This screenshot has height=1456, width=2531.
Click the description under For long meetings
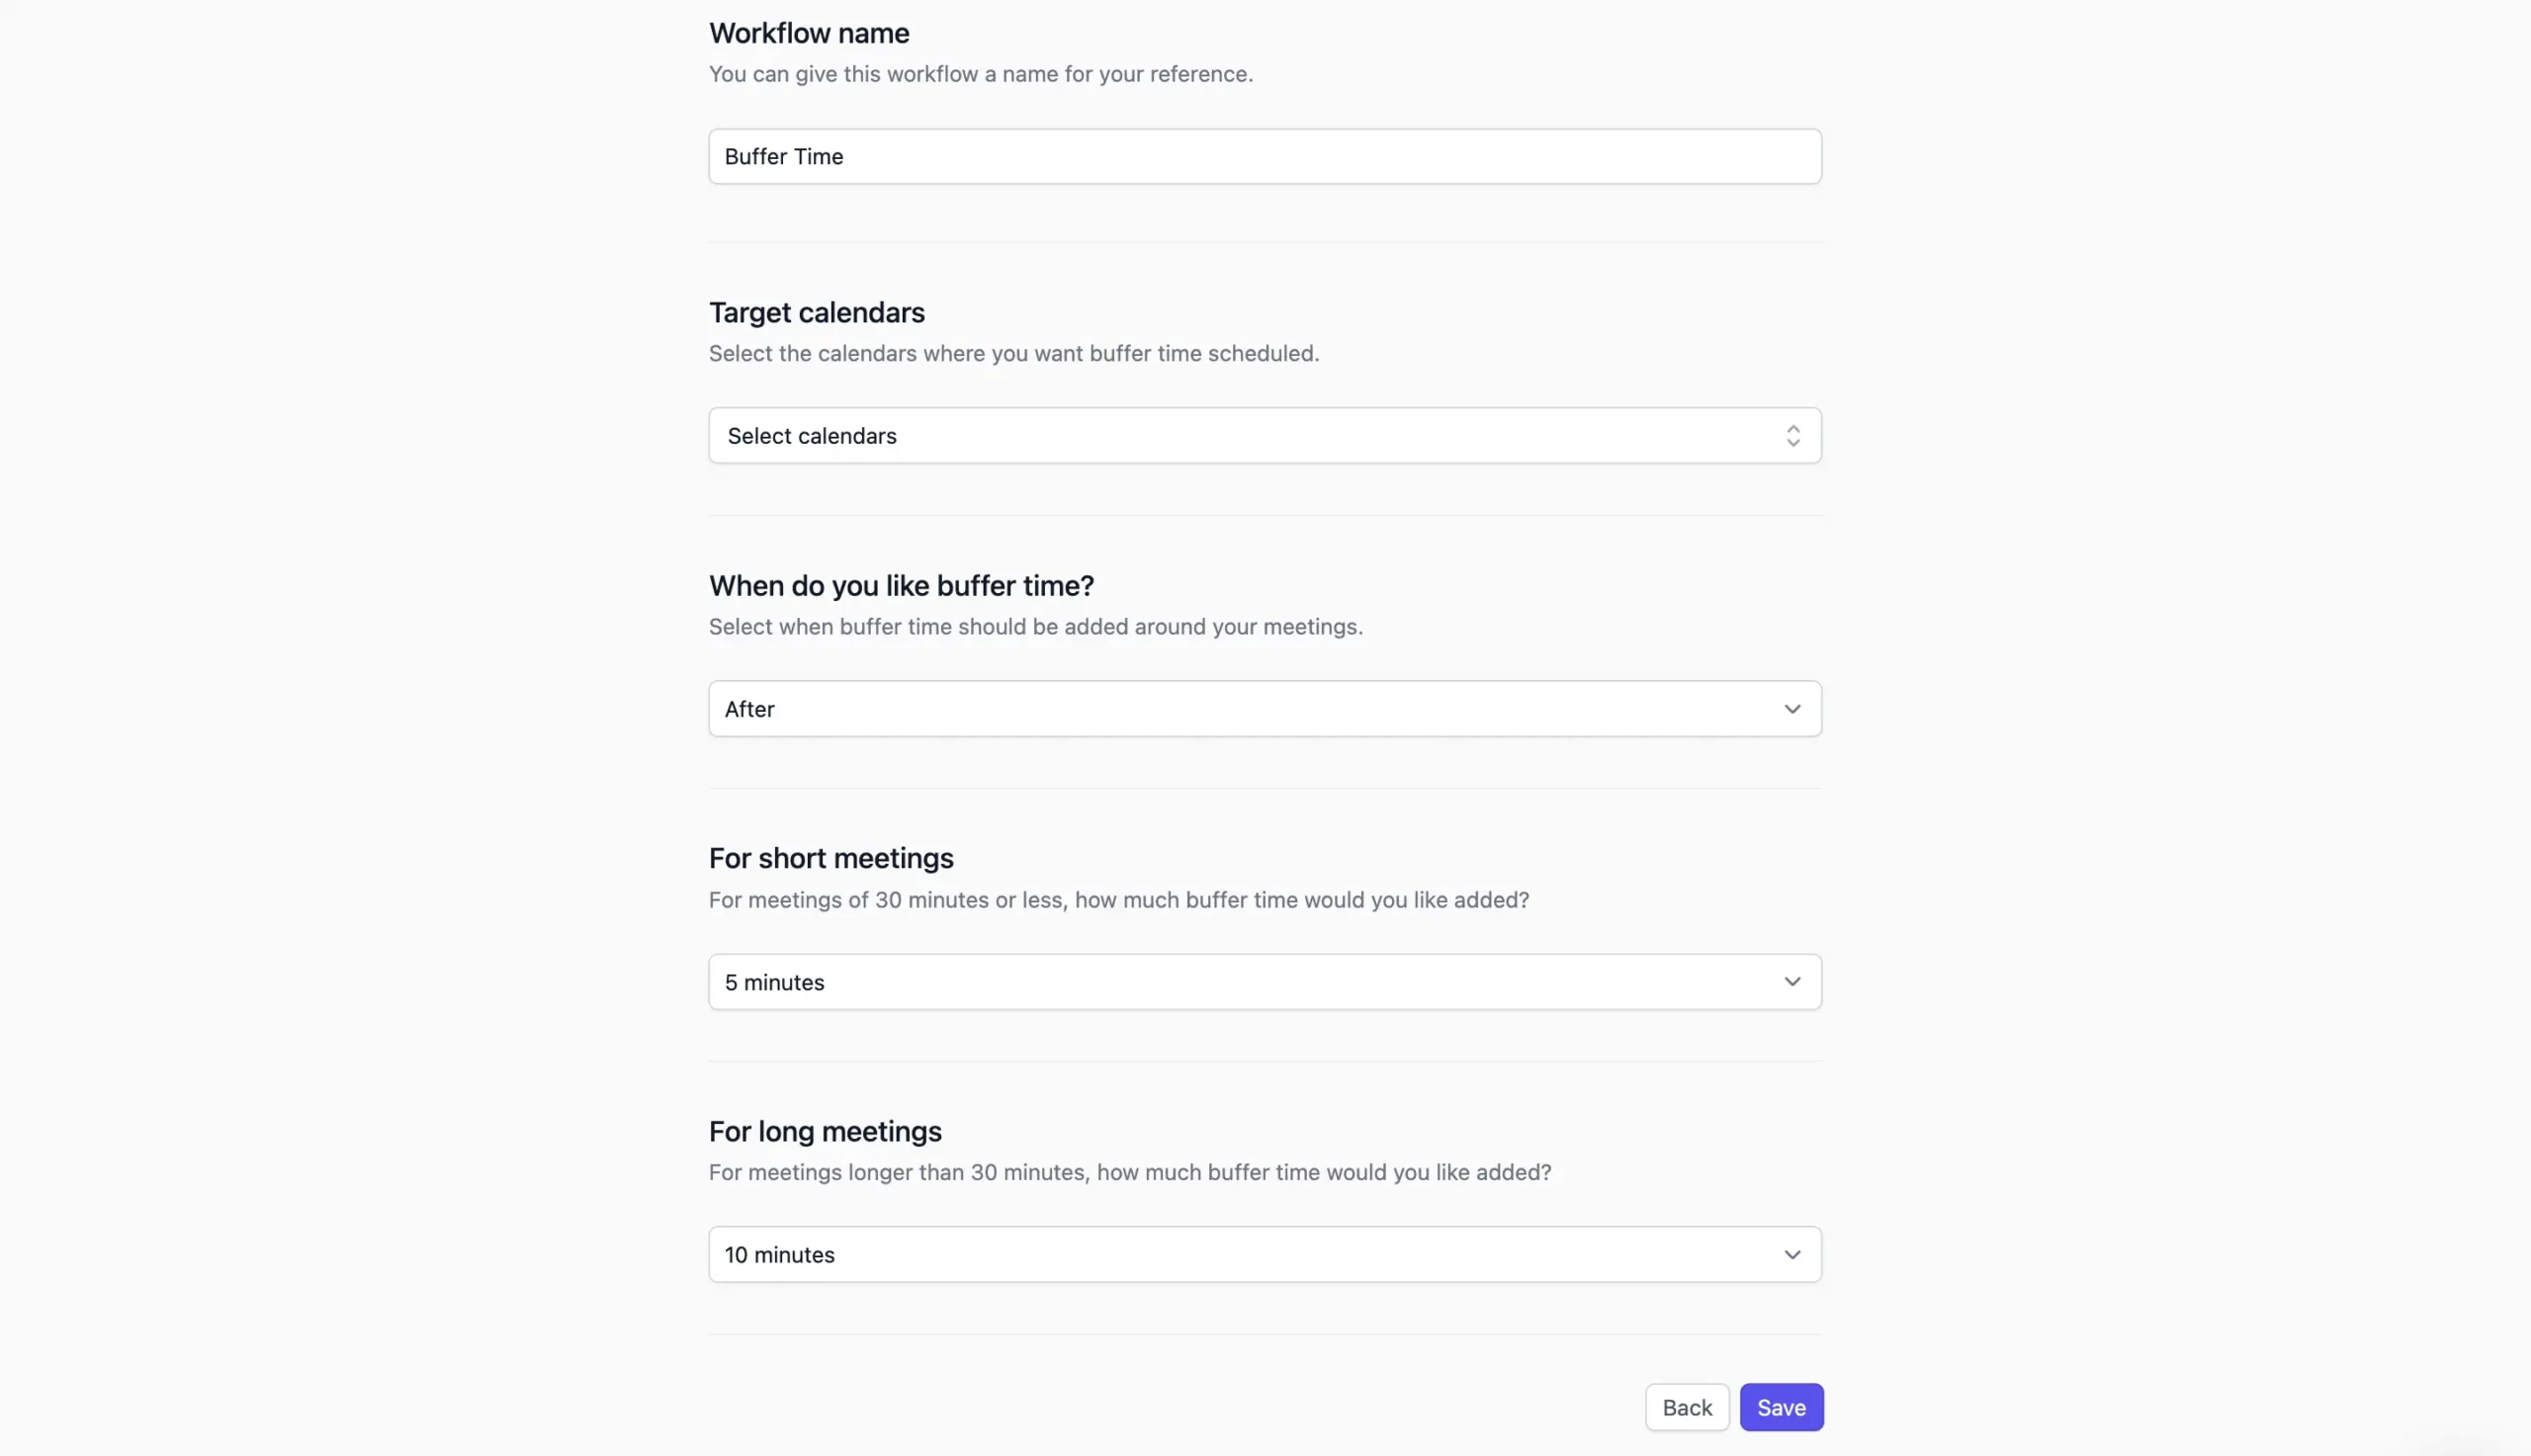pyautogui.click(x=1129, y=1172)
